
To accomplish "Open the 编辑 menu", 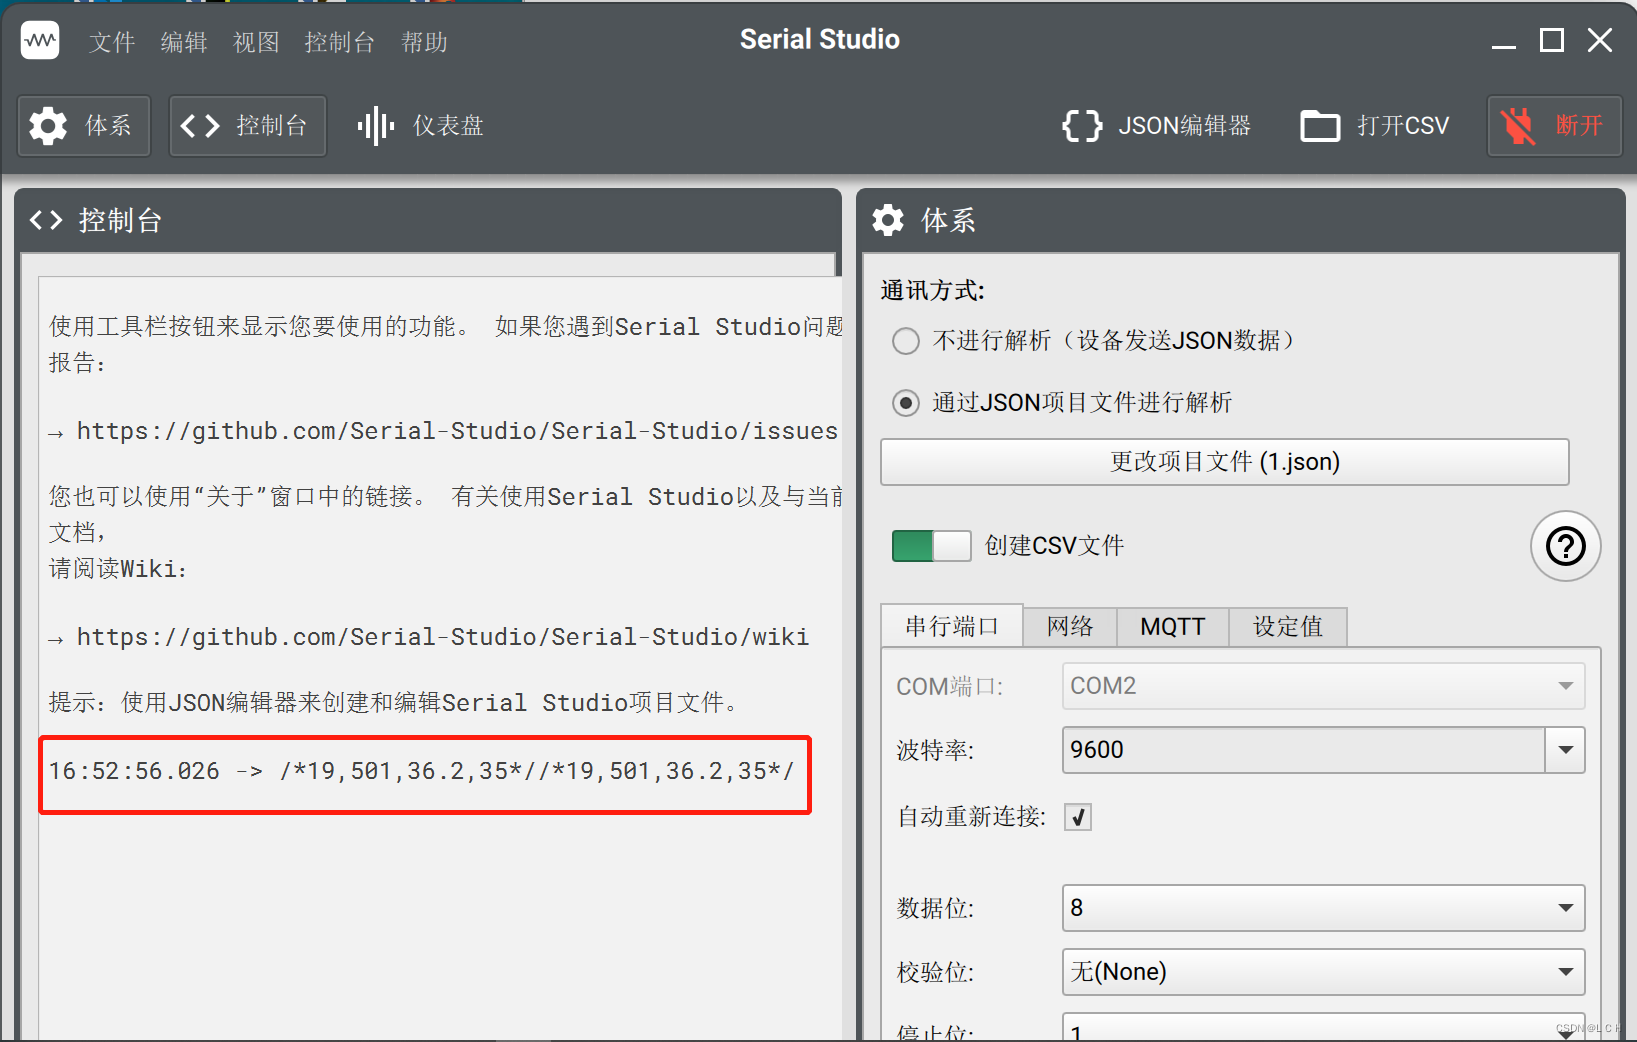I will (x=184, y=42).
